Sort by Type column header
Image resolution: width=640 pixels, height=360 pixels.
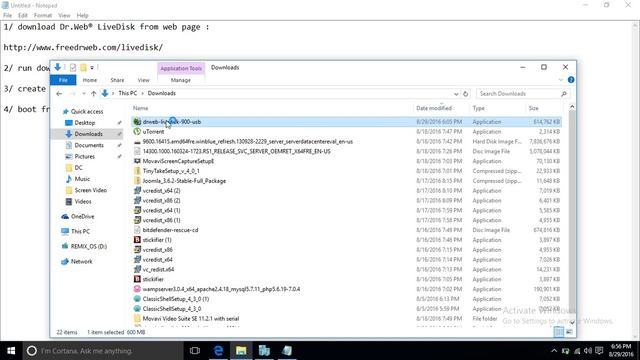point(478,108)
